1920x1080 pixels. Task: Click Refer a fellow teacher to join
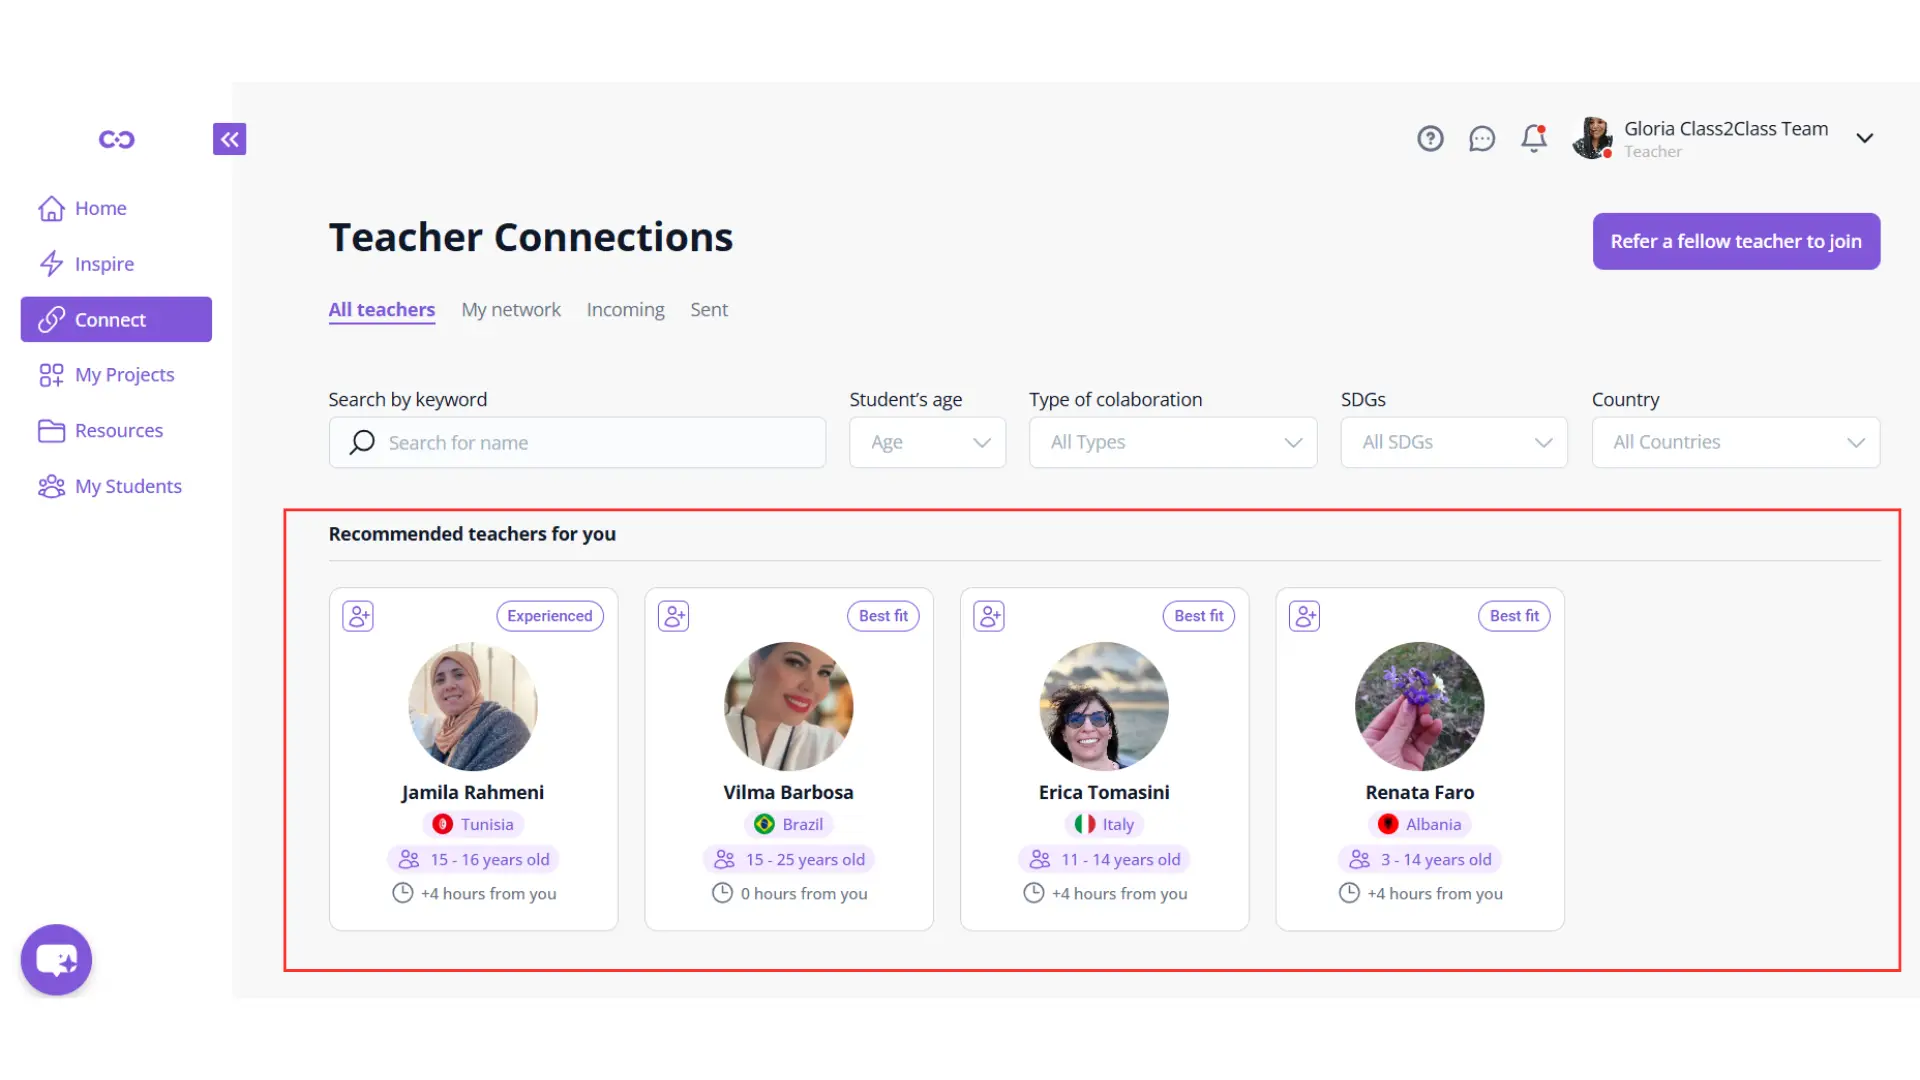point(1736,241)
